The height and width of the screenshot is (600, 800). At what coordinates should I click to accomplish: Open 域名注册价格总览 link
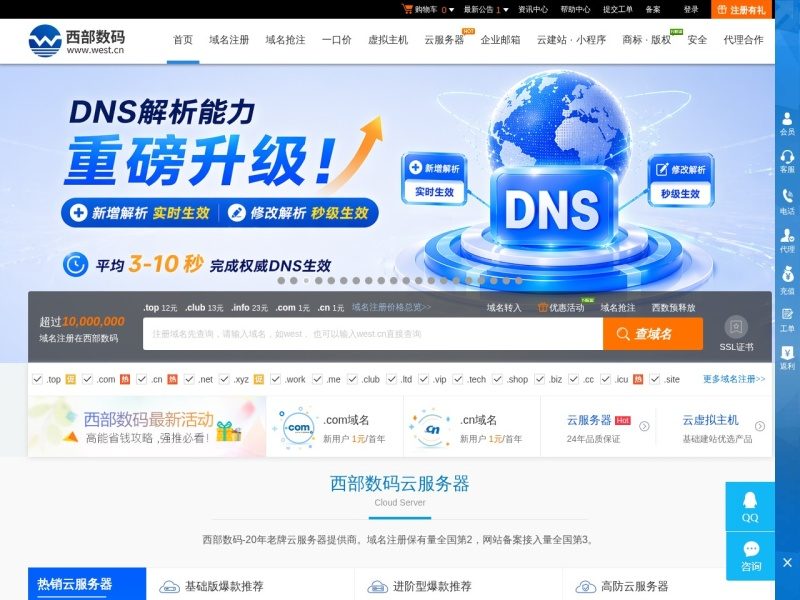[x=391, y=307]
